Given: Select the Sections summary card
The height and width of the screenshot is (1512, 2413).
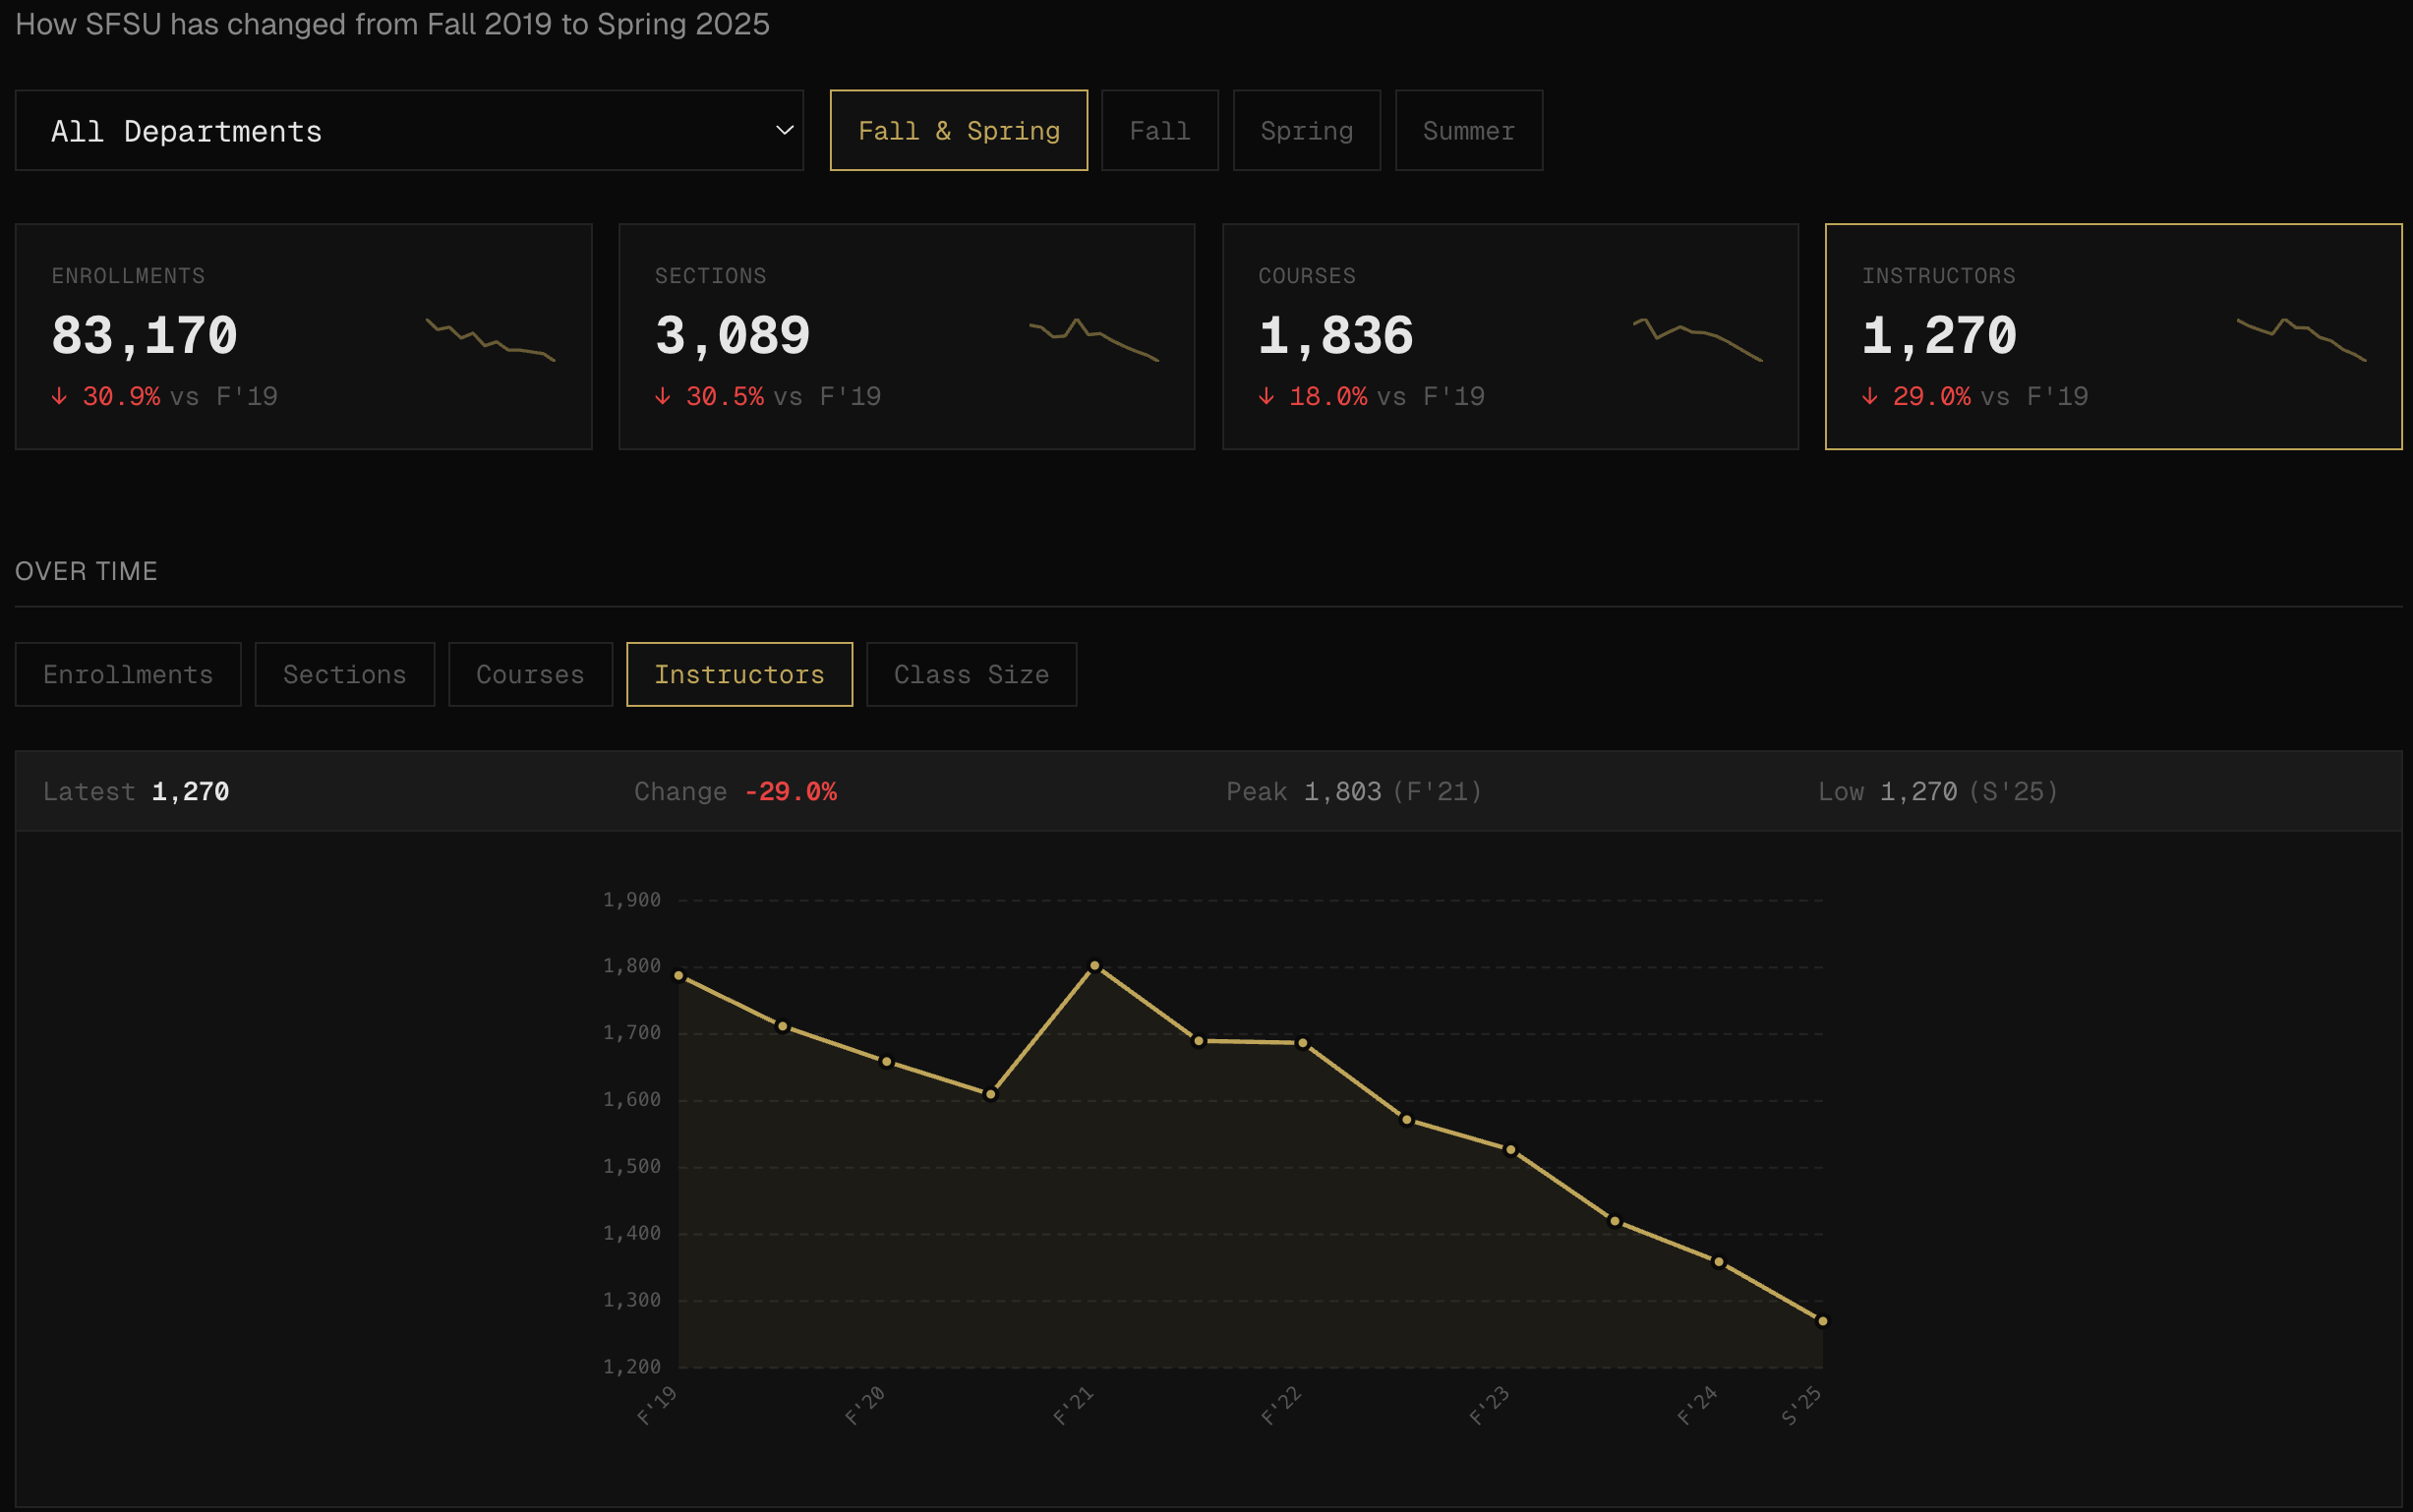Looking at the screenshot, I should click(x=906, y=336).
